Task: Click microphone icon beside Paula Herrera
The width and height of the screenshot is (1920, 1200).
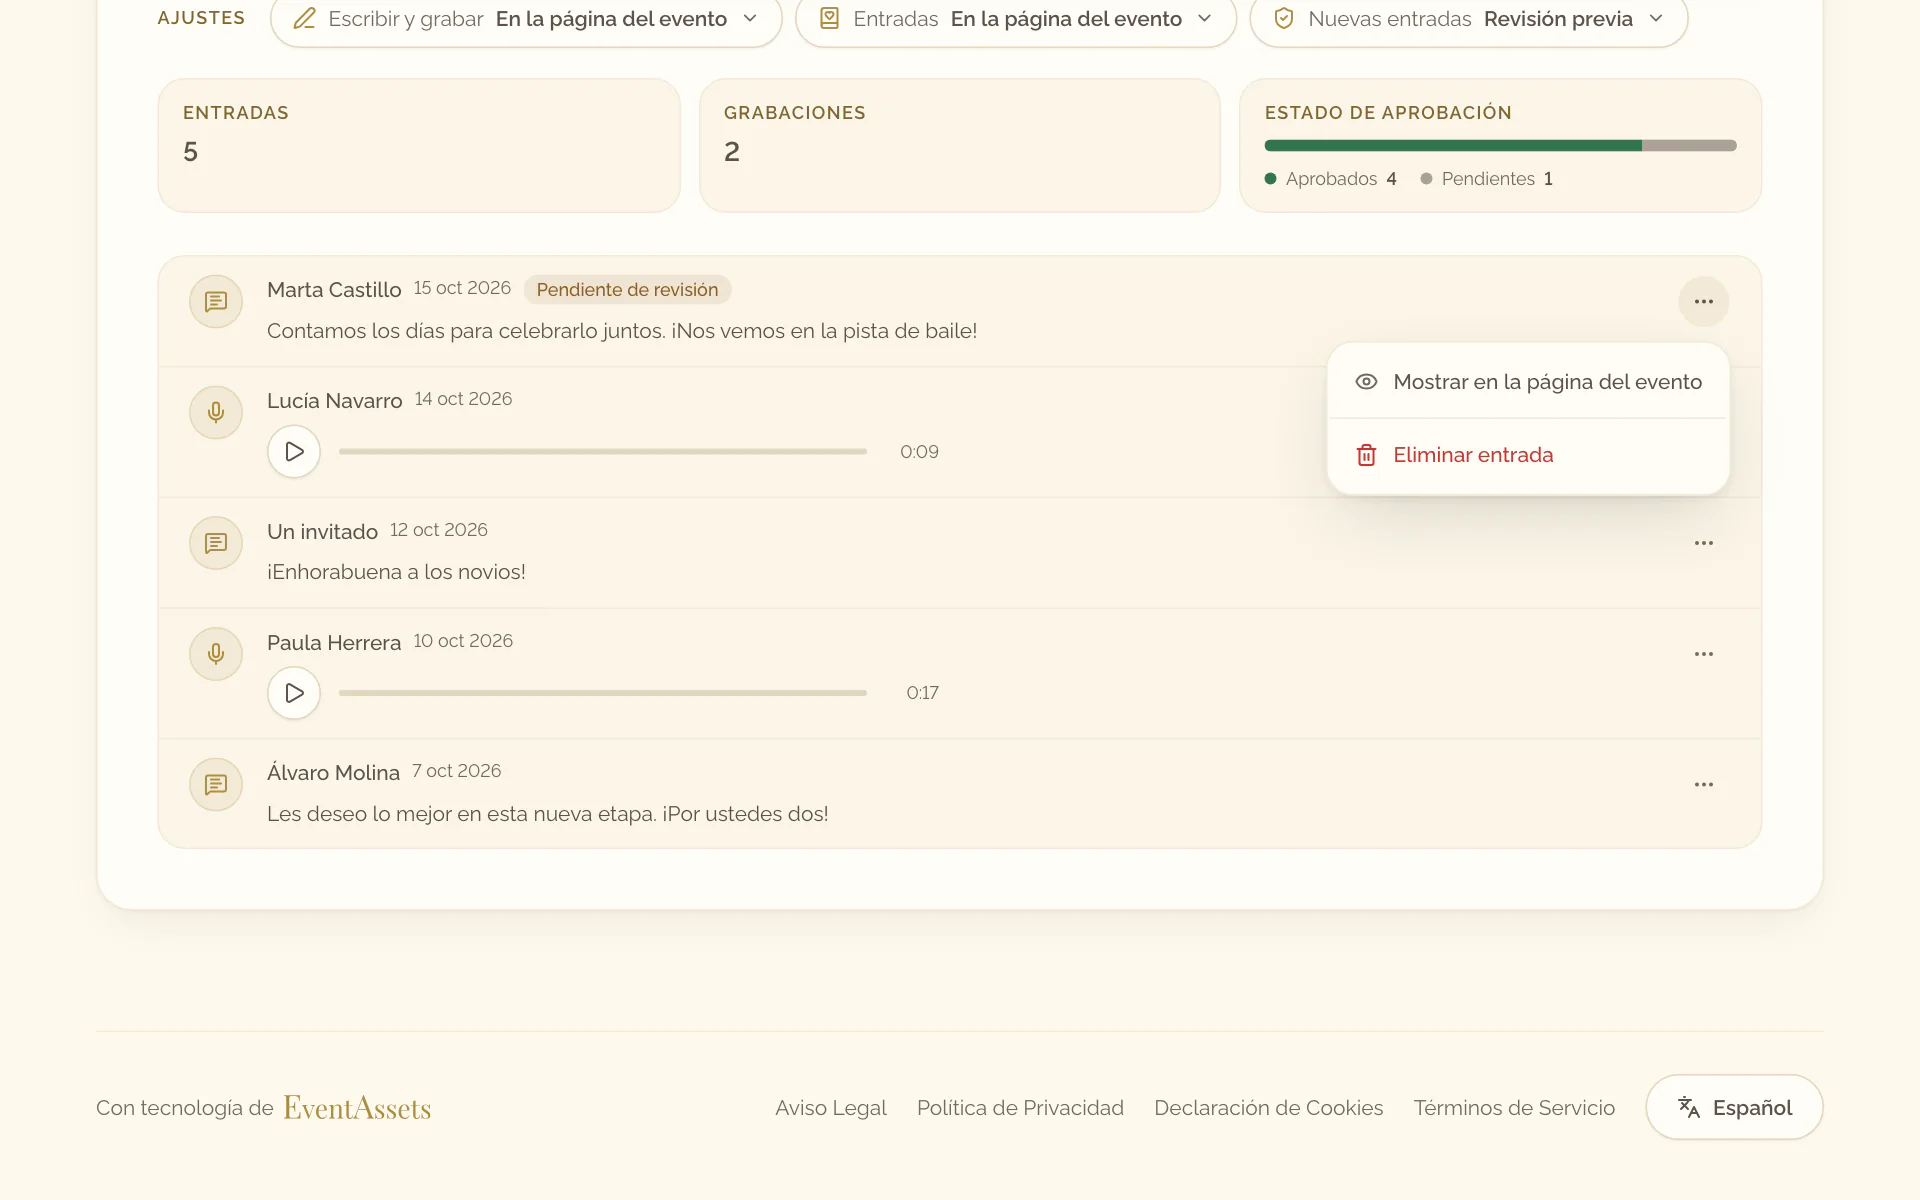Action: (x=216, y=654)
